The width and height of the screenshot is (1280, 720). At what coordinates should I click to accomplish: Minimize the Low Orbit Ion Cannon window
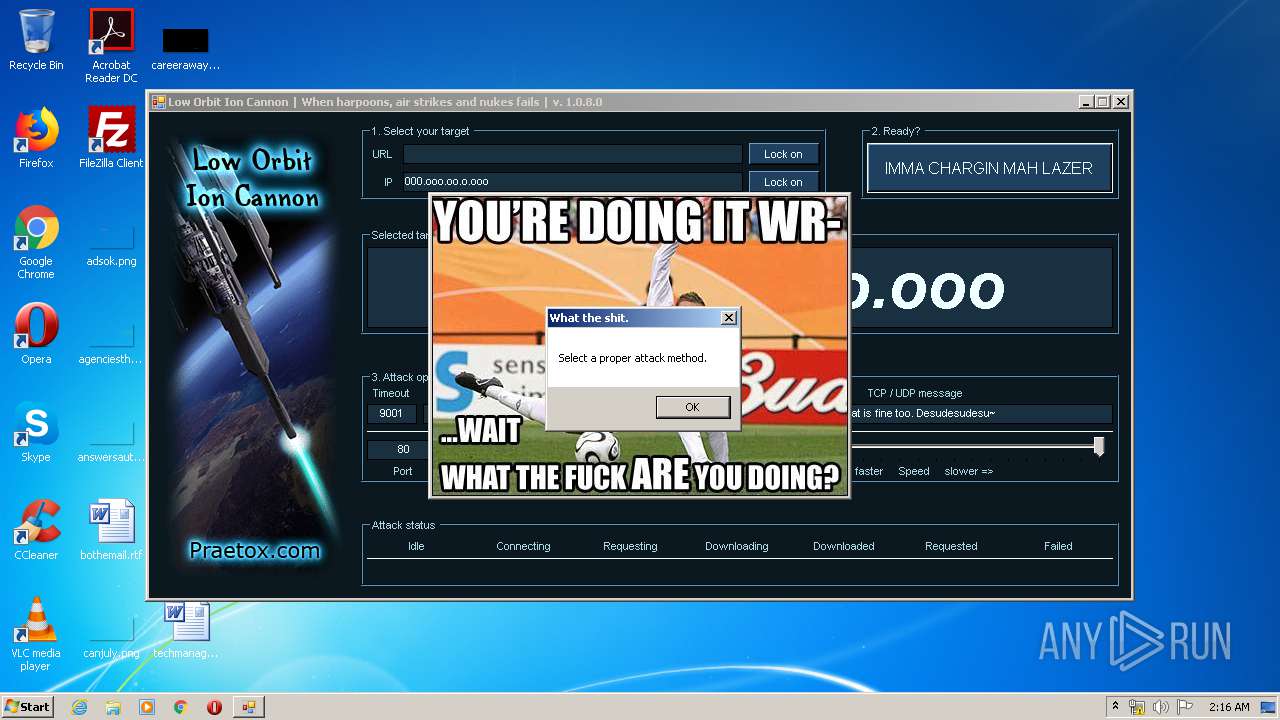click(x=1086, y=102)
